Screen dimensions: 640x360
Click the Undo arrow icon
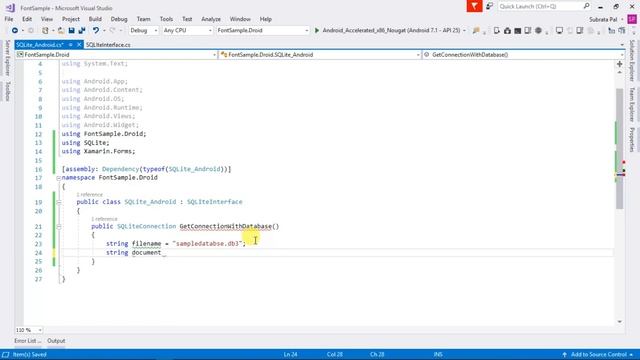tap(96, 31)
